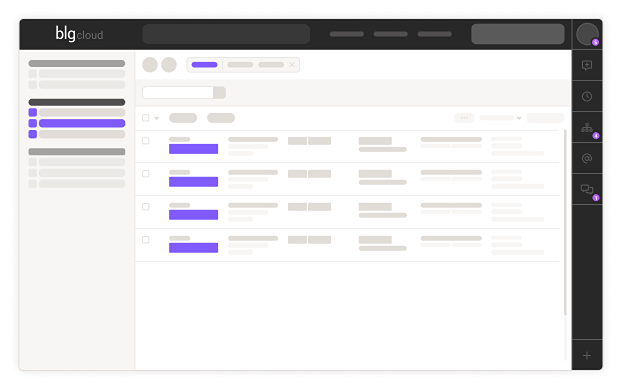The image size is (622, 389).
Task: Click the second round button left of filter chip
Action: tap(169, 65)
